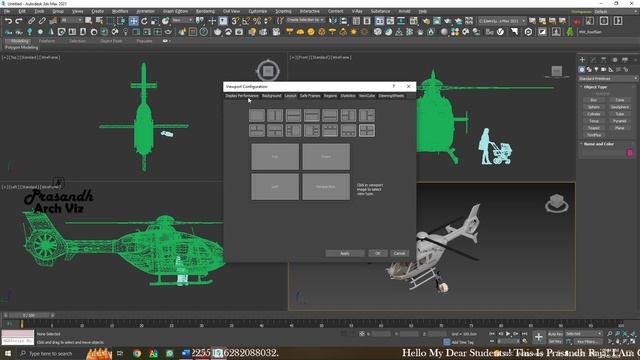
Task: Click the Left viewport preview box
Action: click(275, 187)
